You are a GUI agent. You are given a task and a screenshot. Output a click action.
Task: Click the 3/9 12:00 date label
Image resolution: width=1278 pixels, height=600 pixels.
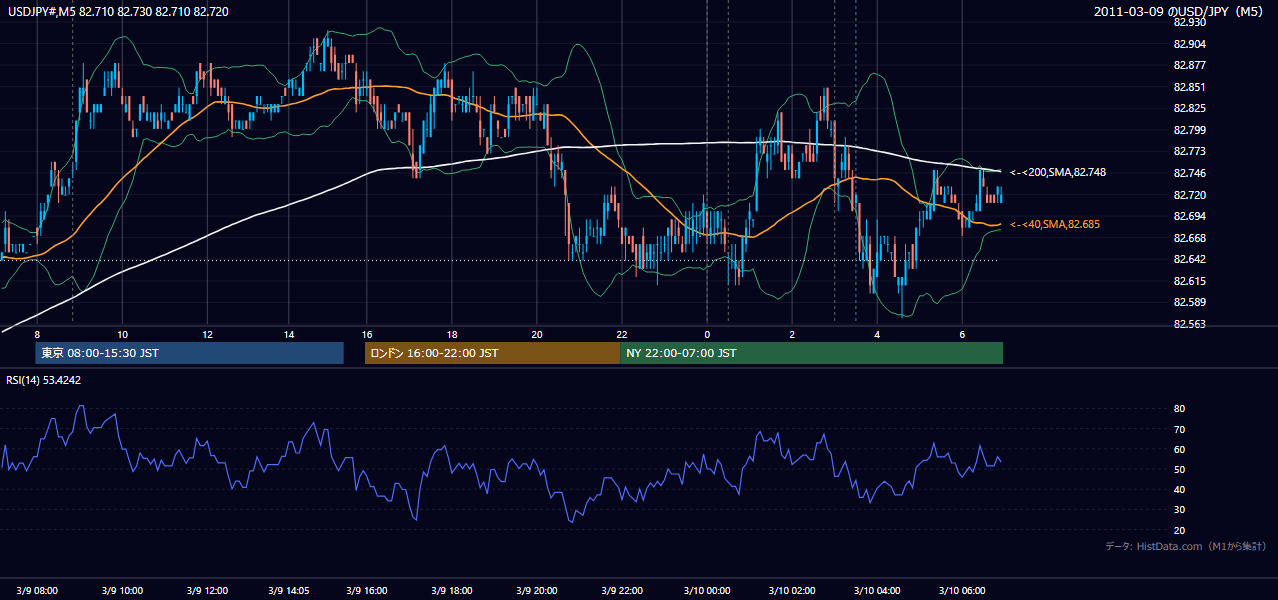208,590
